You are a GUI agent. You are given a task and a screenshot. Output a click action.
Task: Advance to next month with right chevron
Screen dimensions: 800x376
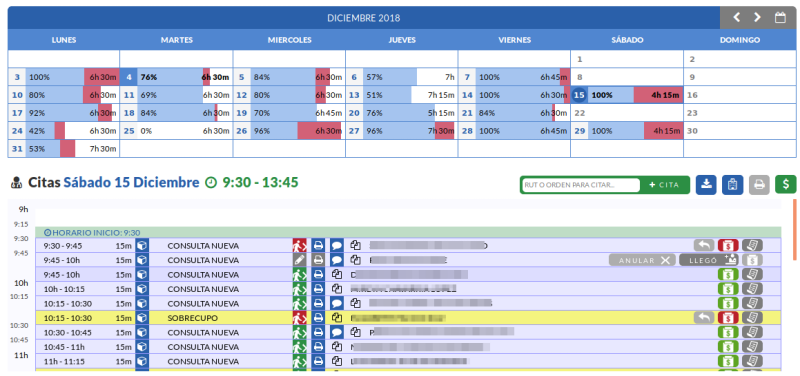[758, 18]
